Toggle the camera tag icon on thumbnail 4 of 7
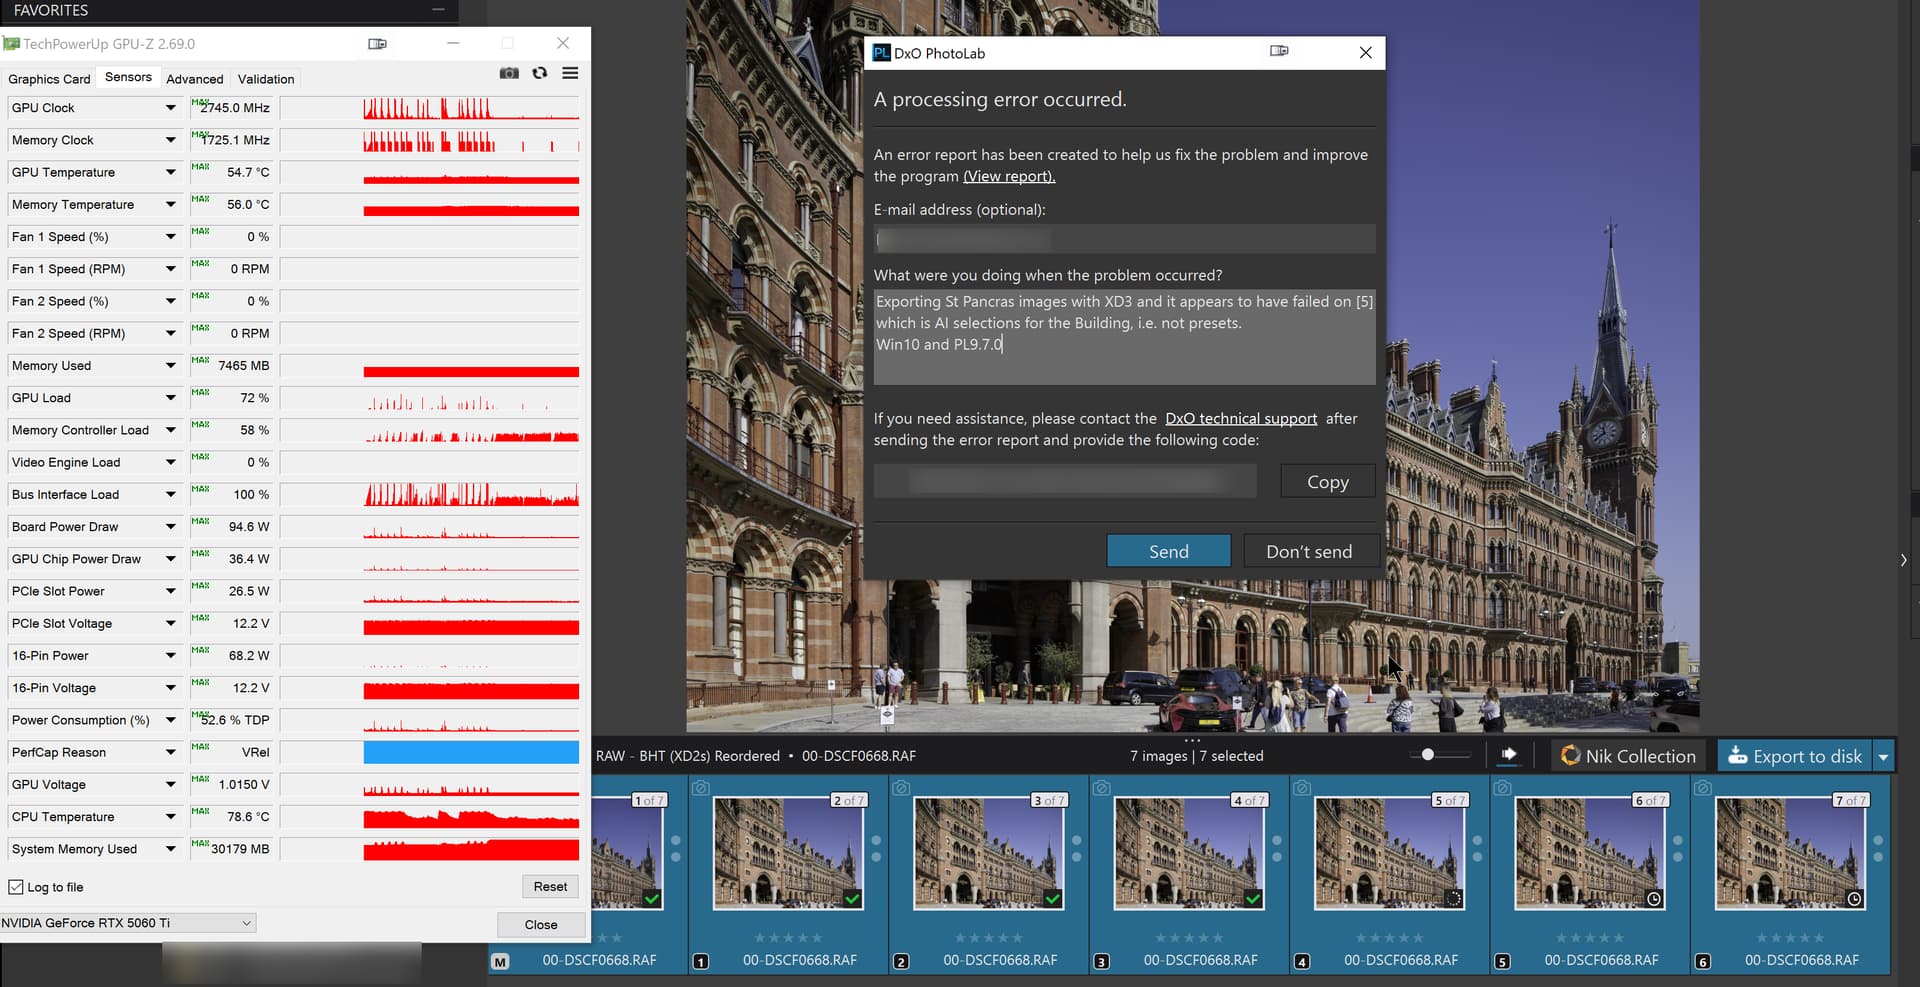The width and height of the screenshot is (1920, 987). pos(1101,788)
